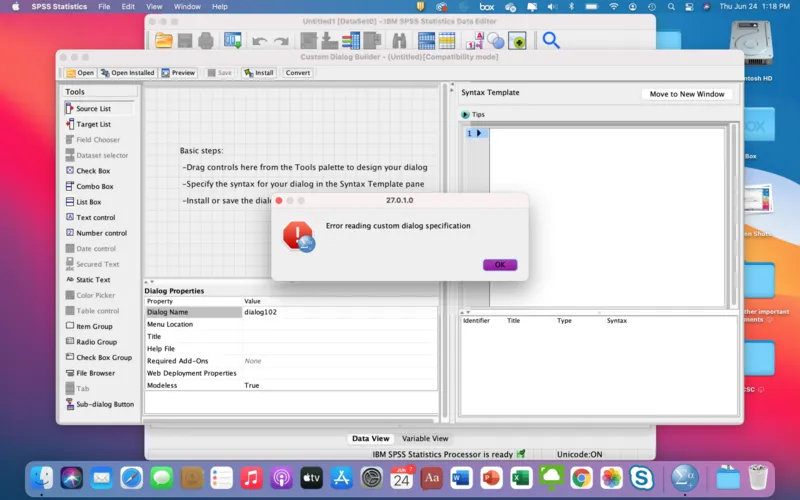Image resolution: width=800 pixels, height=500 pixels.
Task: Open Spotlight search in the menu bar
Action: (671, 7)
